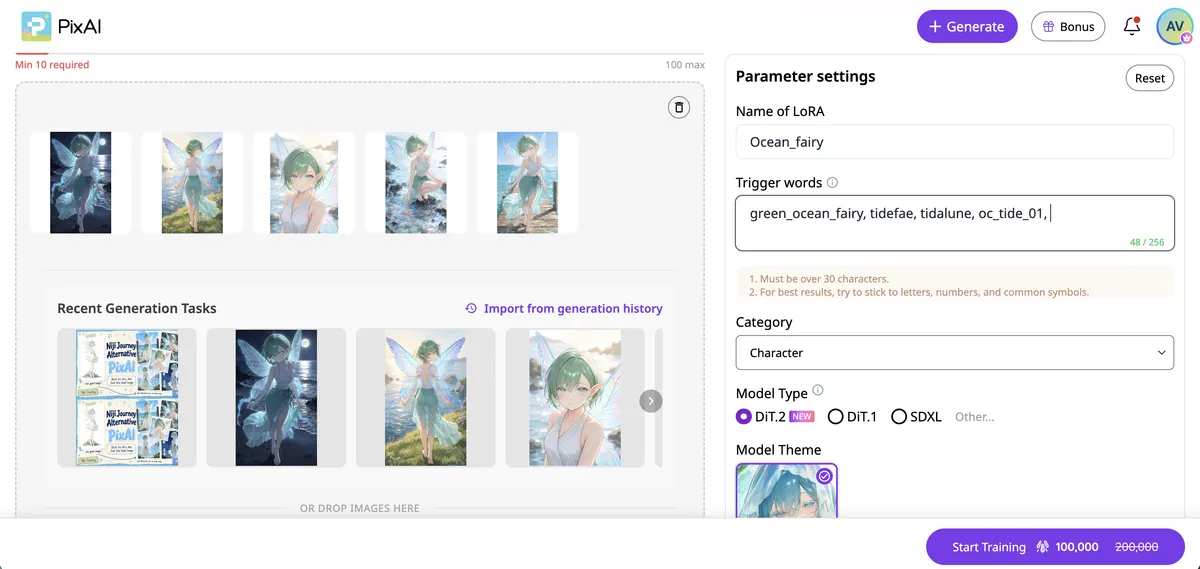Select the SDXL model type
Image resolution: width=1200 pixels, height=569 pixels.
916,416
